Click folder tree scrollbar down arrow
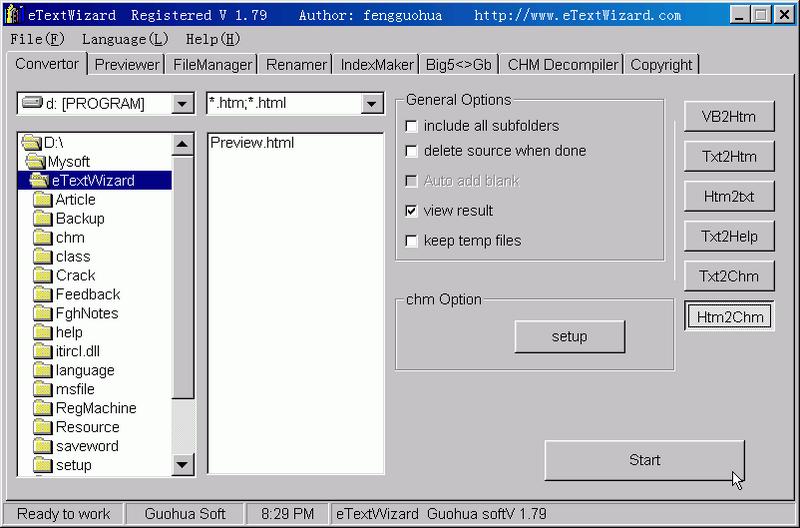 click(x=183, y=465)
